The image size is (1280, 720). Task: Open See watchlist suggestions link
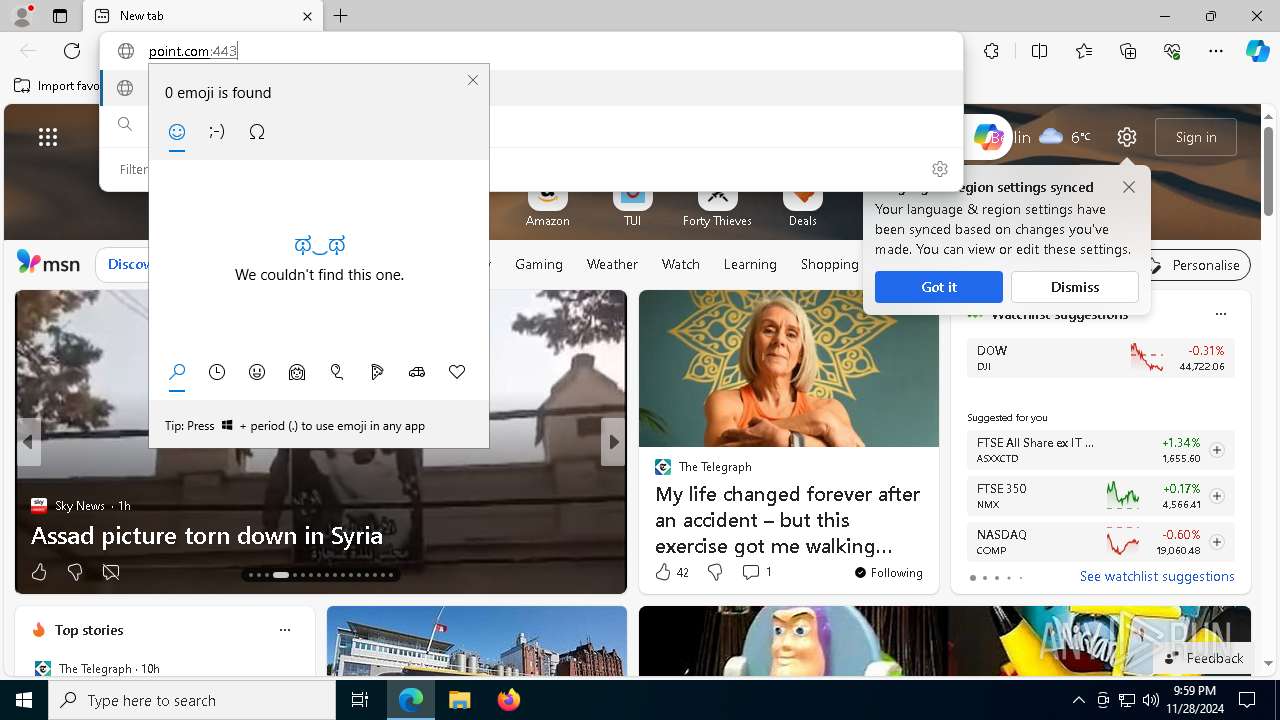coord(1157,576)
